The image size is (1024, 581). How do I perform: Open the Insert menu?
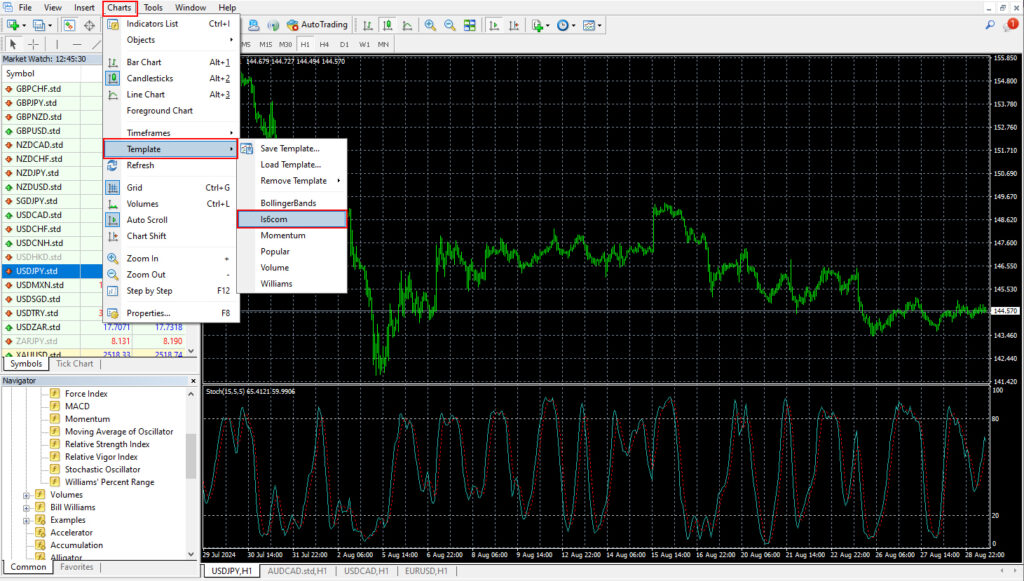(x=84, y=8)
